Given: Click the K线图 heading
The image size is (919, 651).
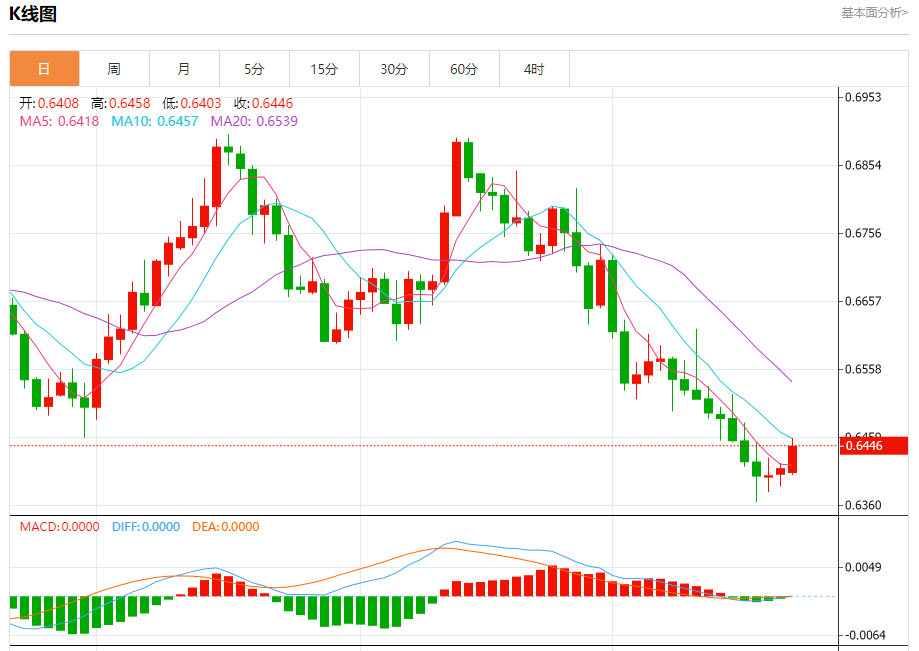Looking at the screenshot, I should point(33,13).
